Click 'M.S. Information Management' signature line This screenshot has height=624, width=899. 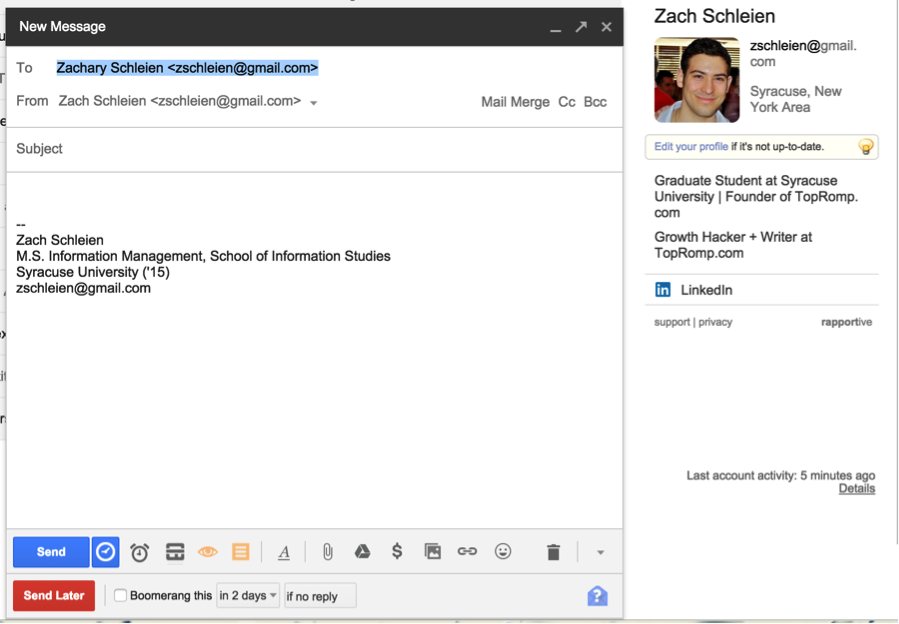(x=203, y=256)
